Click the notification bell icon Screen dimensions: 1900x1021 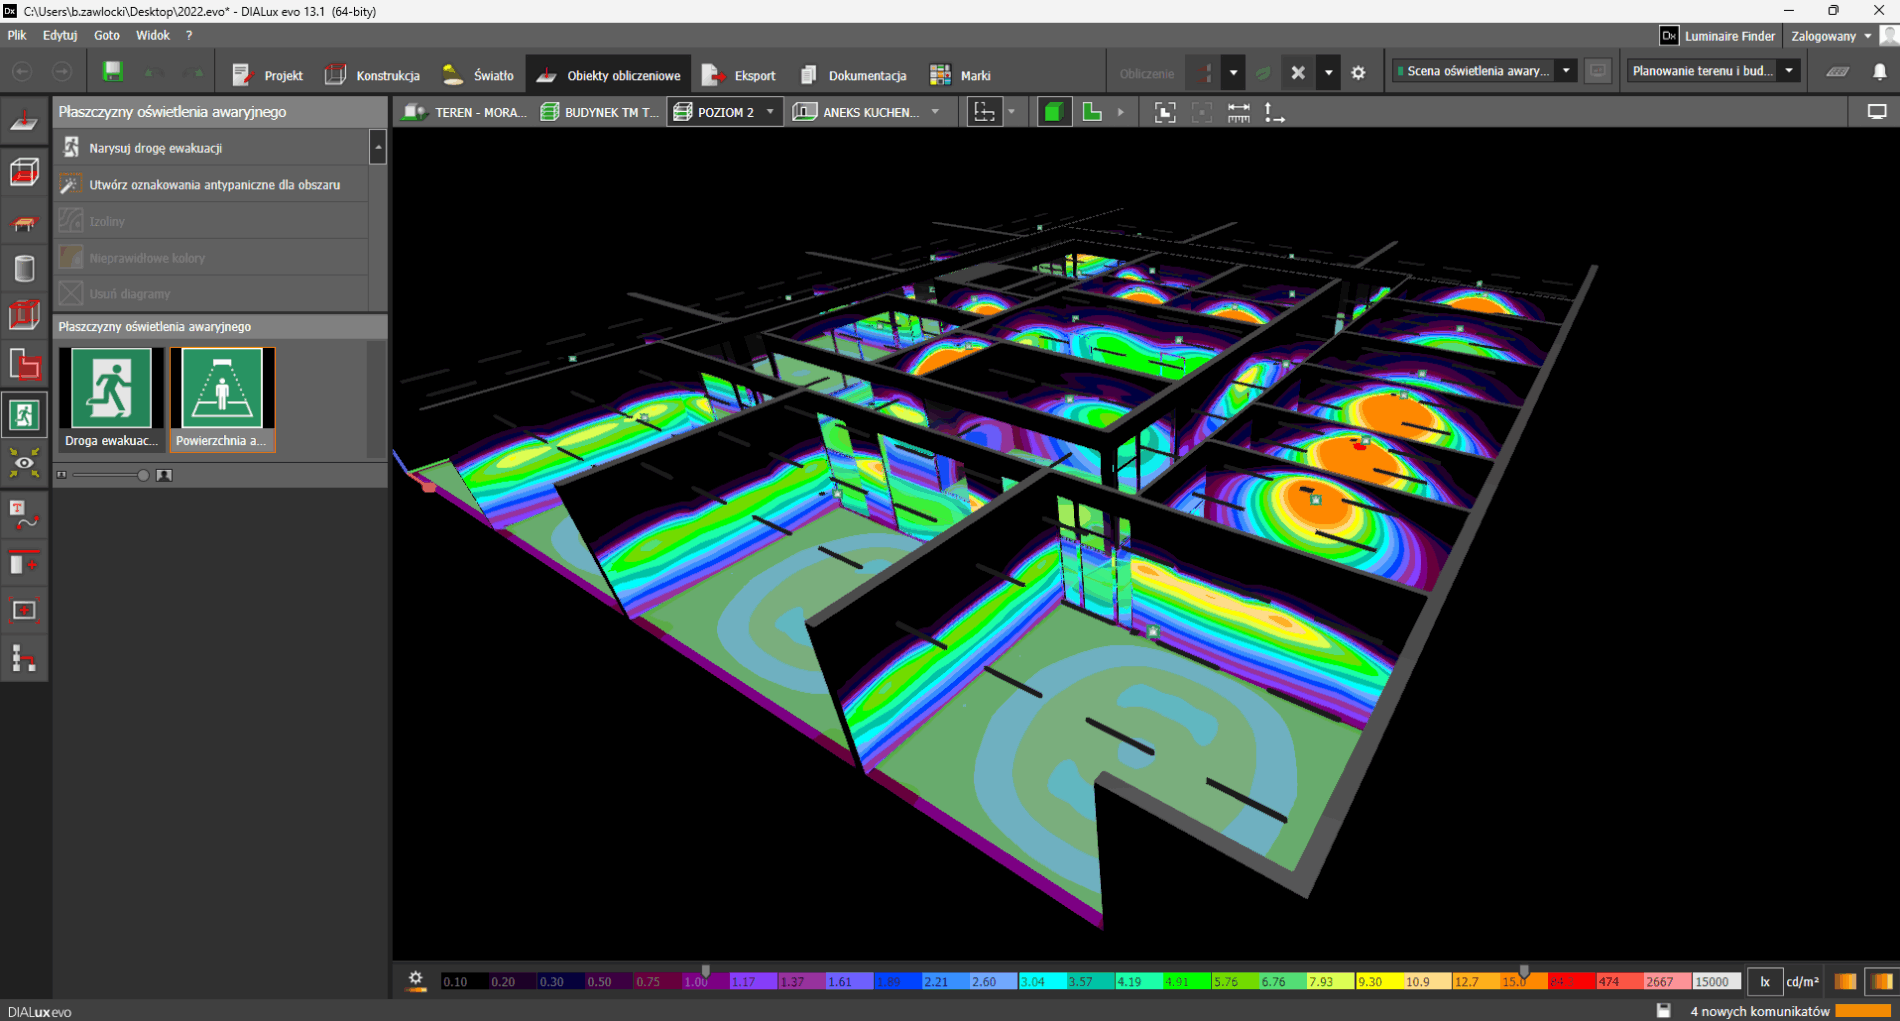coord(1879,72)
